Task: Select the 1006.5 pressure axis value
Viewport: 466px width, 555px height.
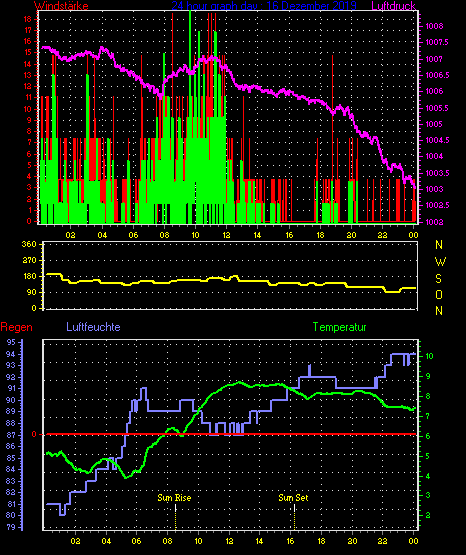Action: click(x=437, y=75)
